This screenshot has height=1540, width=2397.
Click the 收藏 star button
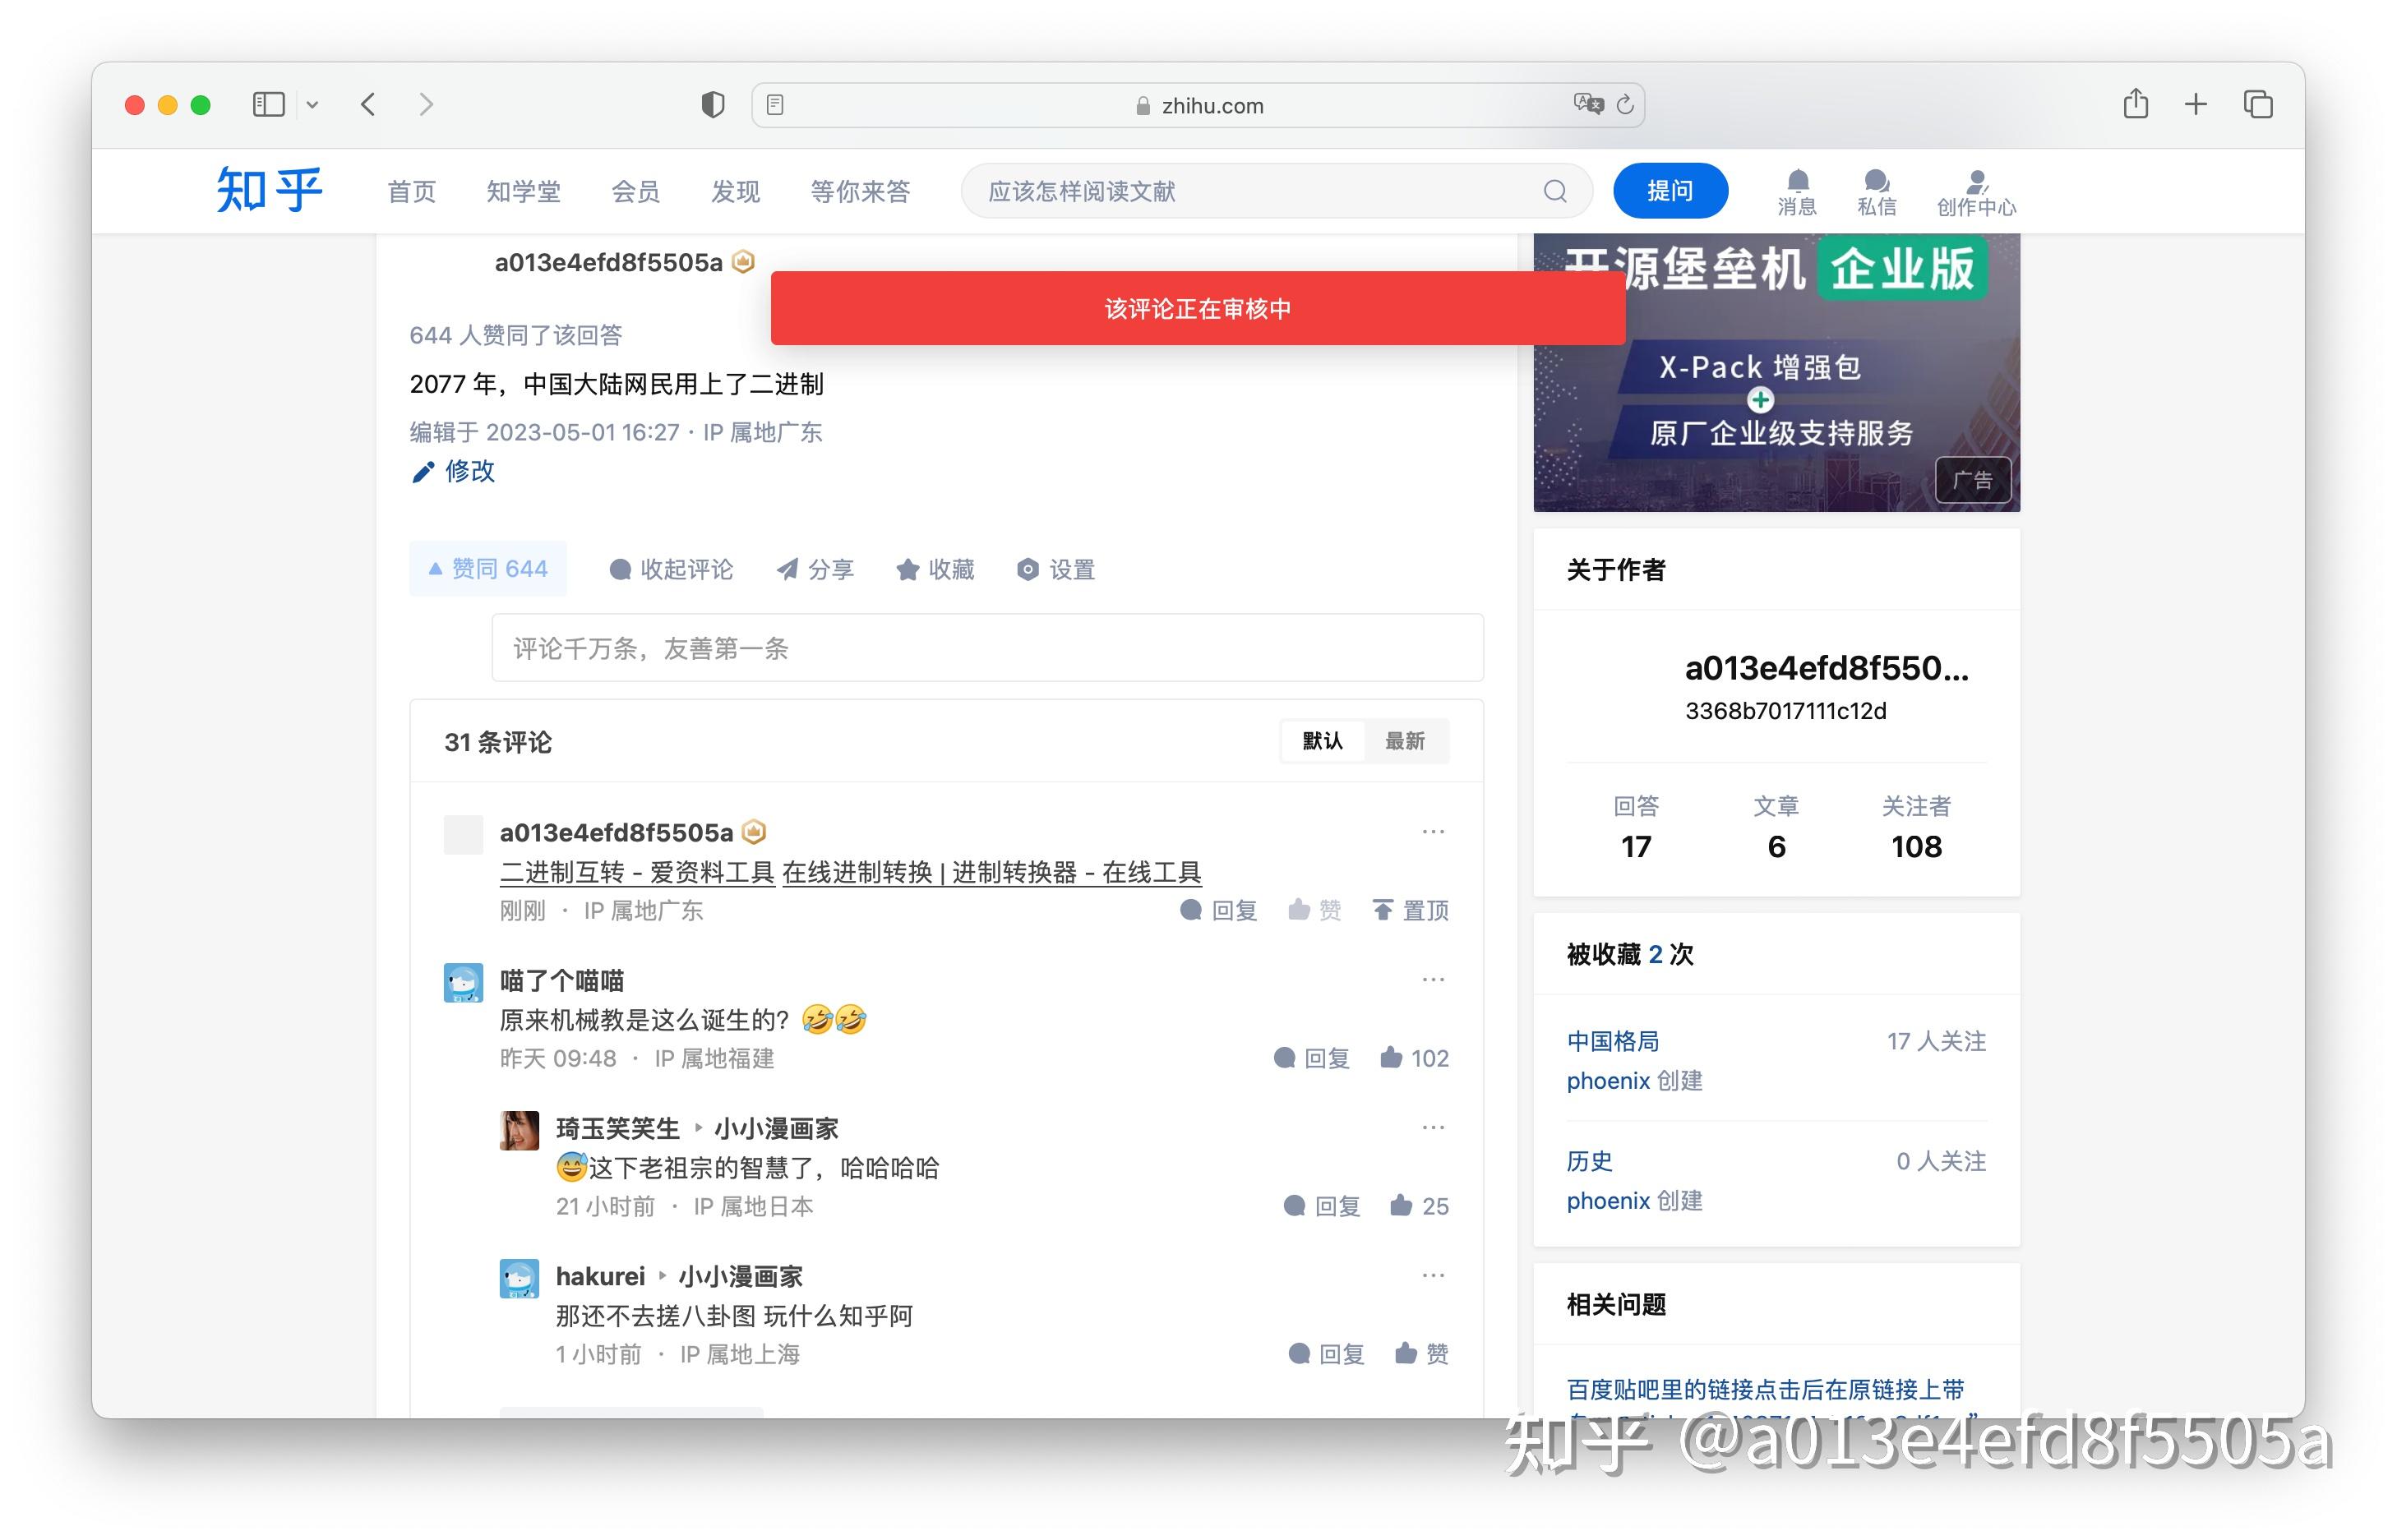936,569
